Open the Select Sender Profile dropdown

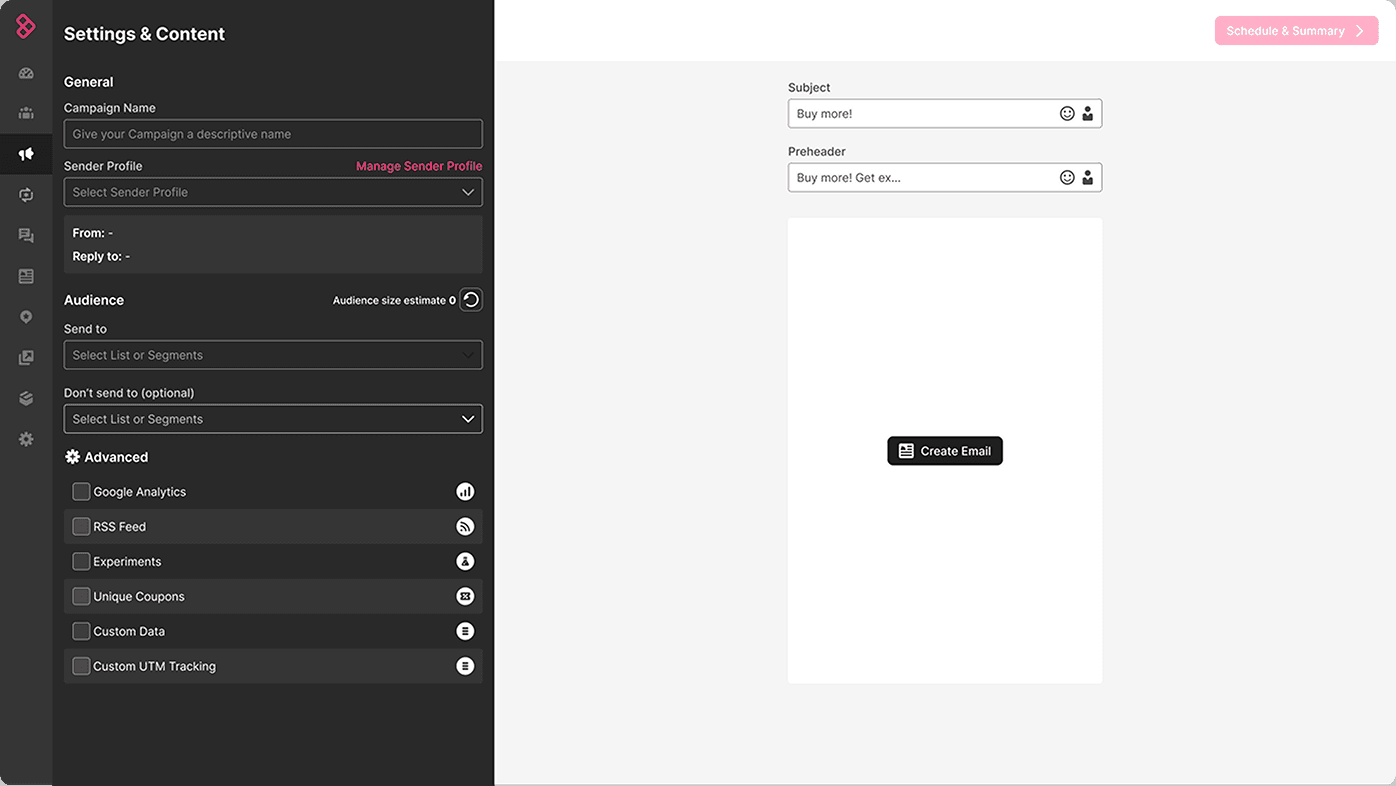point(273,192)
